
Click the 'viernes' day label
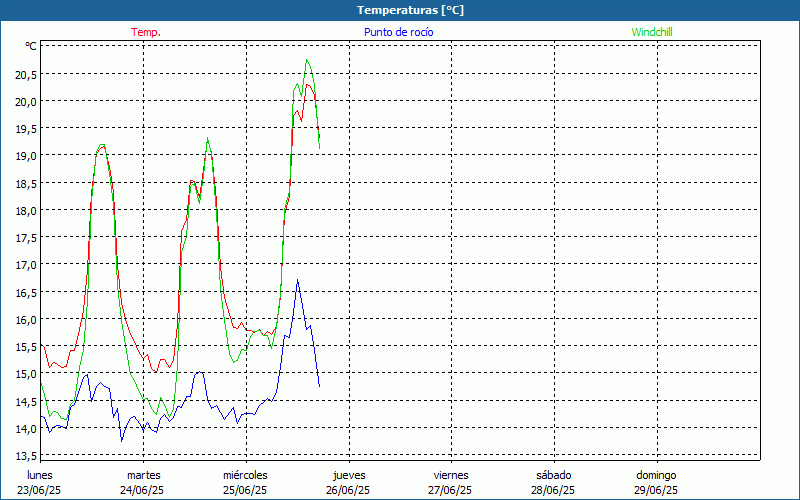(451, 476)
